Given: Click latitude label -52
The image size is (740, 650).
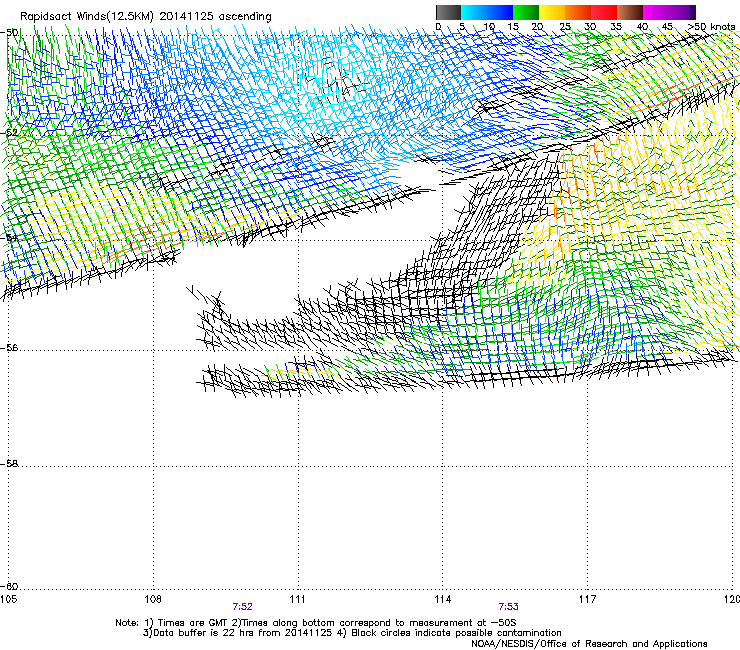Looking at the screenshot, I should (10, 133).
